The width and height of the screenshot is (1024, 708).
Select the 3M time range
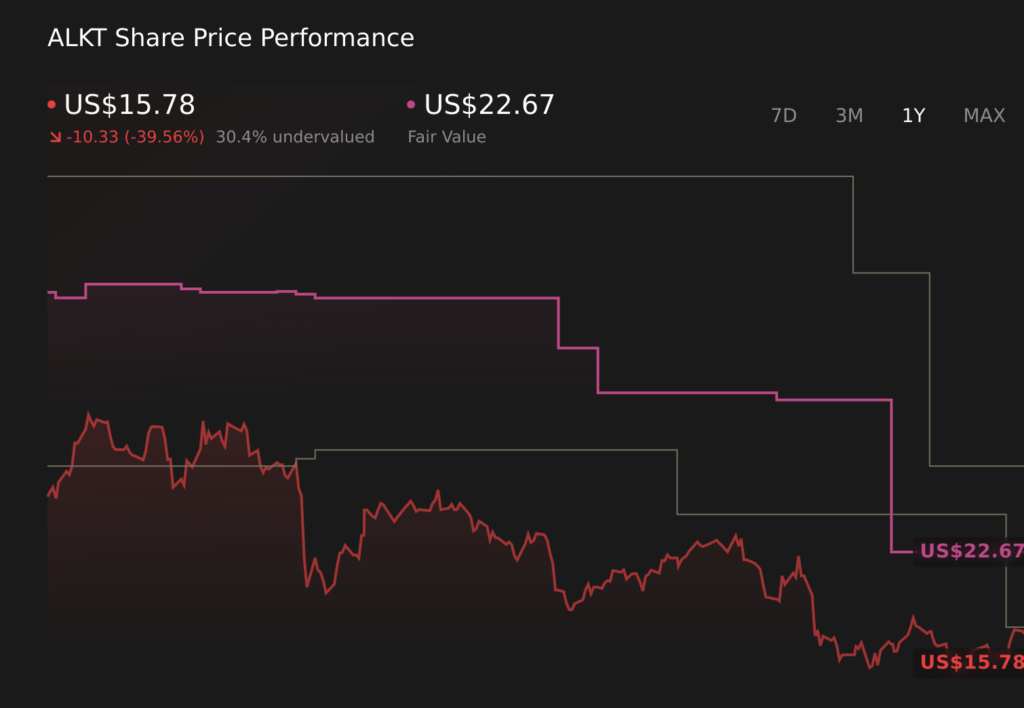coord(849,116)
